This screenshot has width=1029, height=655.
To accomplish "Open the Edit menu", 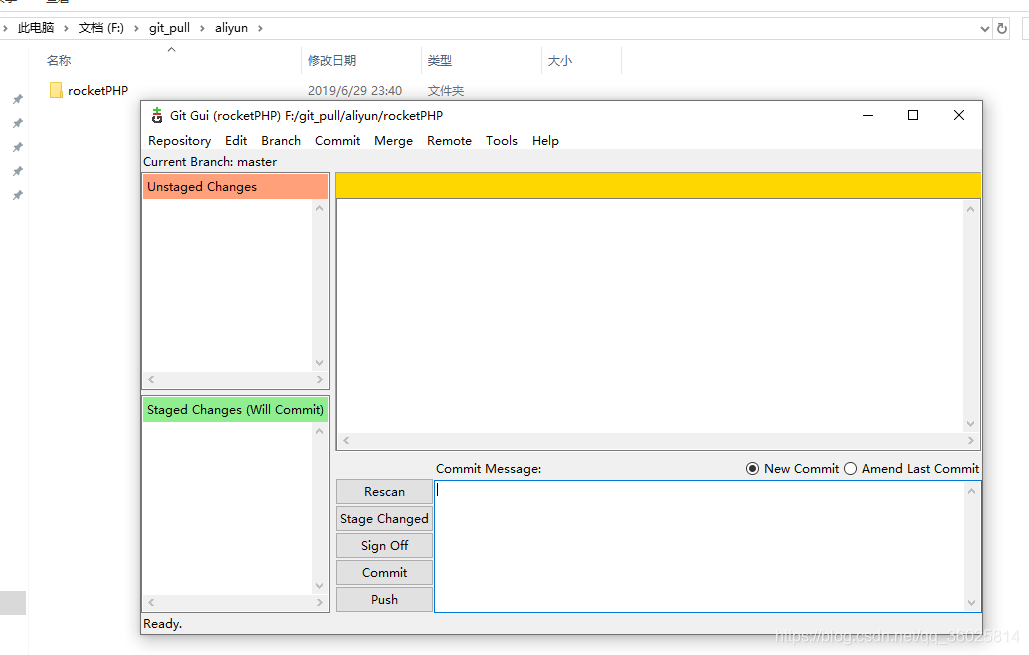I will (236, 140).
